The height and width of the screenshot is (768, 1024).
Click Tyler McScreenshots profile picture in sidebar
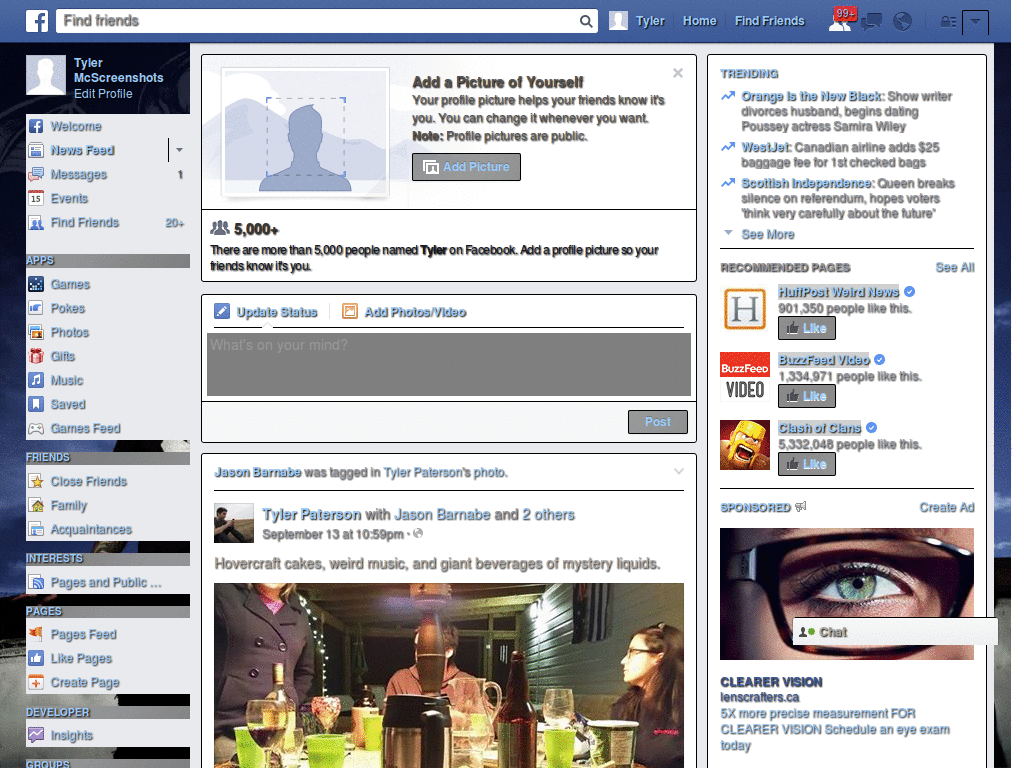tap(46, 75)
